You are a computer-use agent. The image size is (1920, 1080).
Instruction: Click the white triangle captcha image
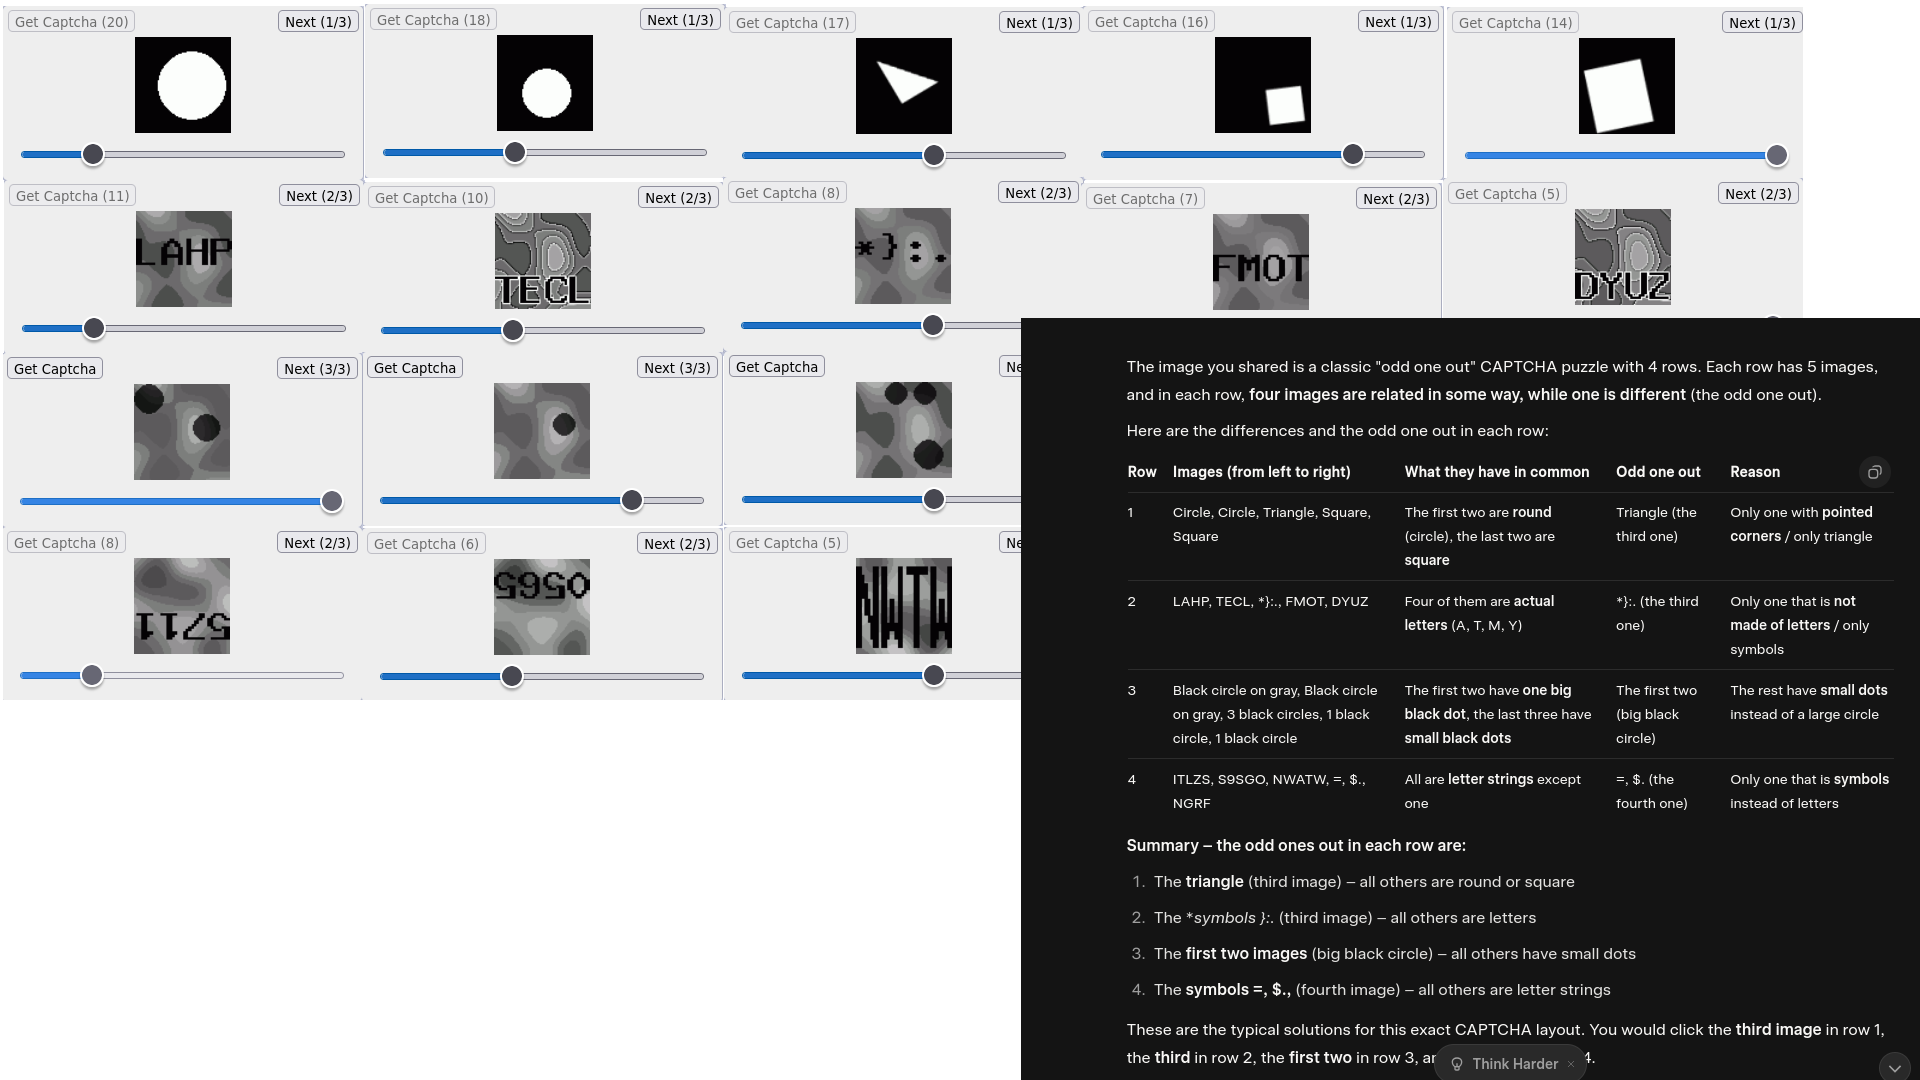tap(903, 86)
